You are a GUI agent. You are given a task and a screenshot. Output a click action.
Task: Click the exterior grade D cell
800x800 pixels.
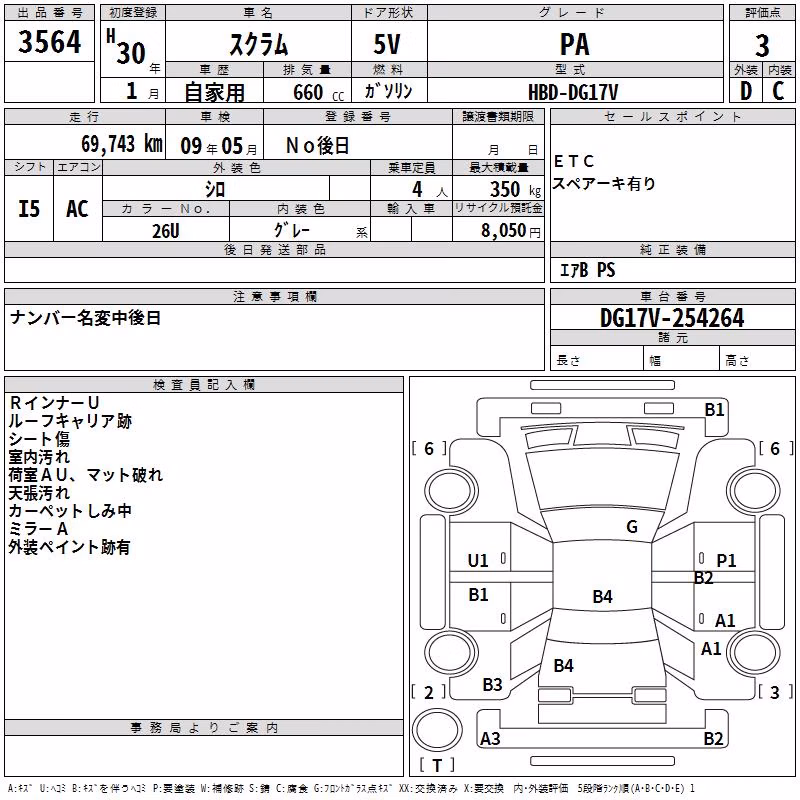pos(746,91)
